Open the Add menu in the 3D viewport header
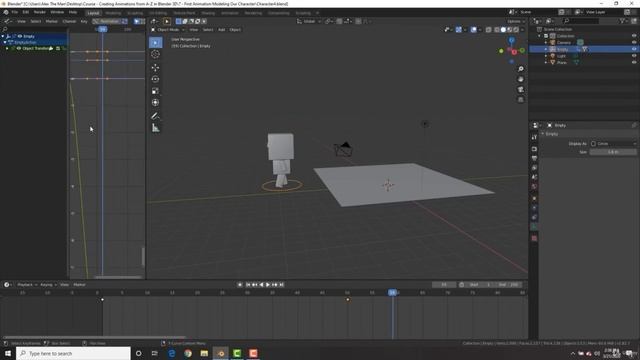The width and height of the screenshot is (640, 360). point(222,30)
